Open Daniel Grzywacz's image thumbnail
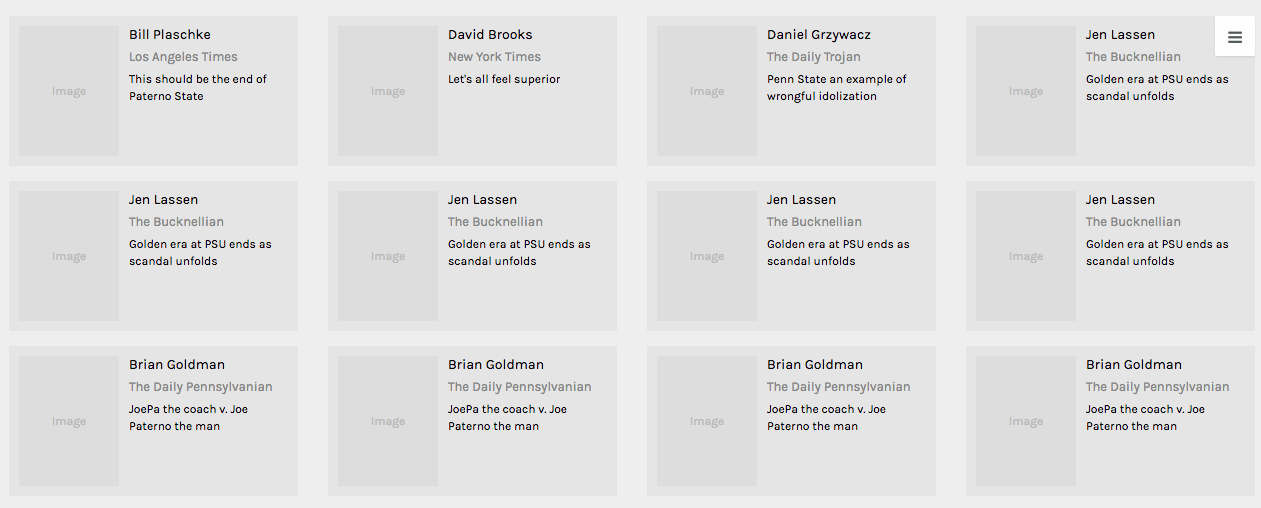Viewport: 1261px width, 508px height. click(x=707, y=91)
